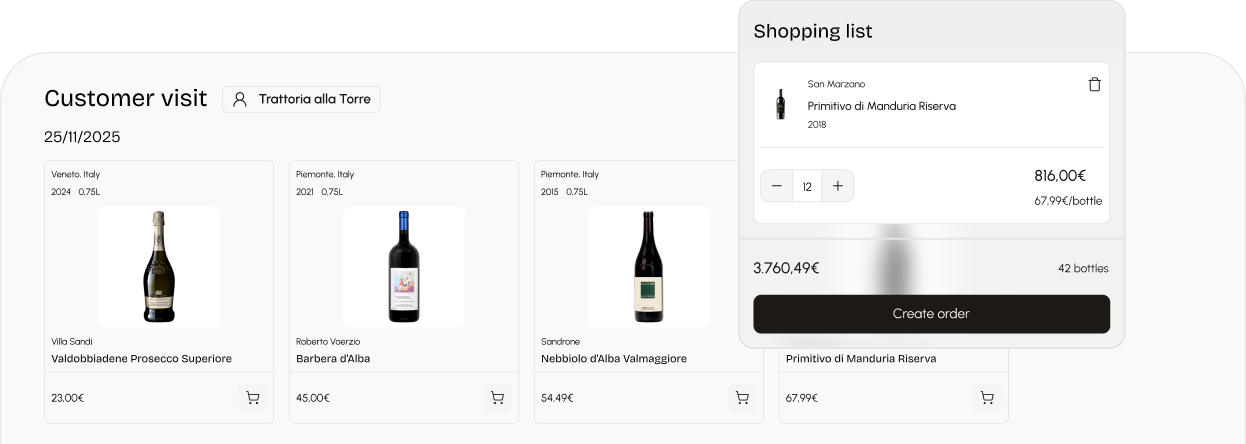Open the Villa Sandi Prosecco bottle image

click(x=159, y=266)
